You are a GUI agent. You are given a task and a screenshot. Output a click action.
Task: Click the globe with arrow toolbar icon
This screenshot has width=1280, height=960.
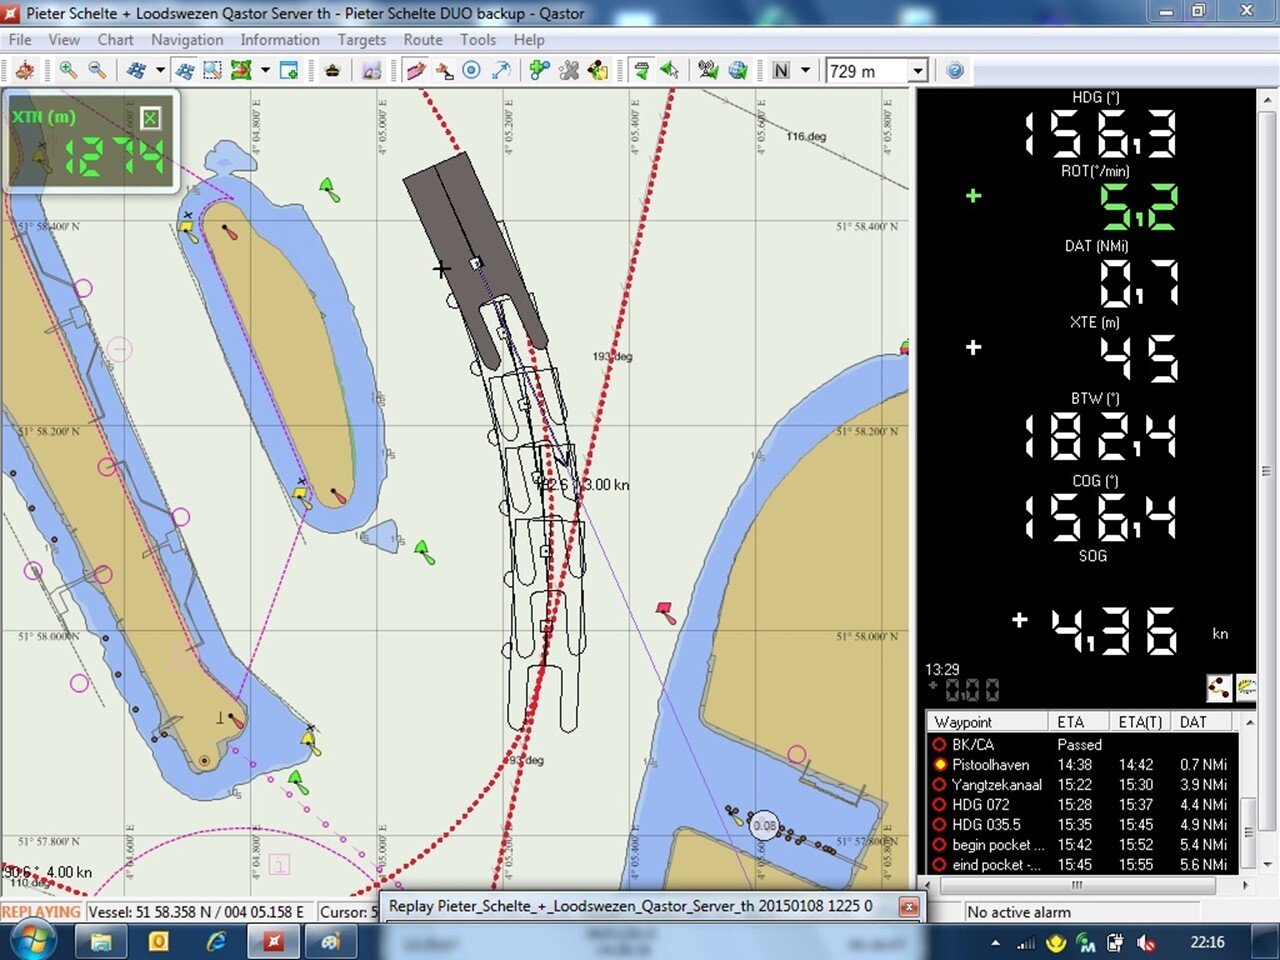(x=738, y=70)
